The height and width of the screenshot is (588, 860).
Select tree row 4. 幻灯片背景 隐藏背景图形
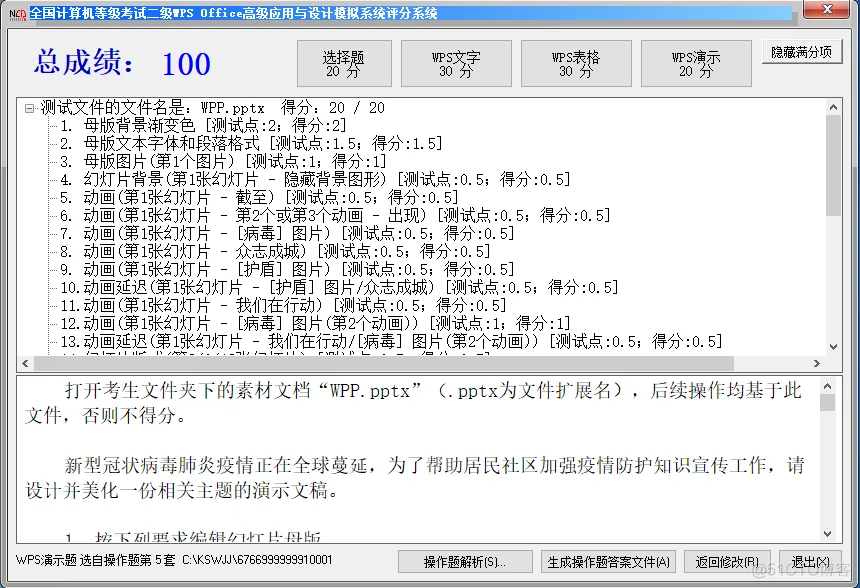[315, 180]
